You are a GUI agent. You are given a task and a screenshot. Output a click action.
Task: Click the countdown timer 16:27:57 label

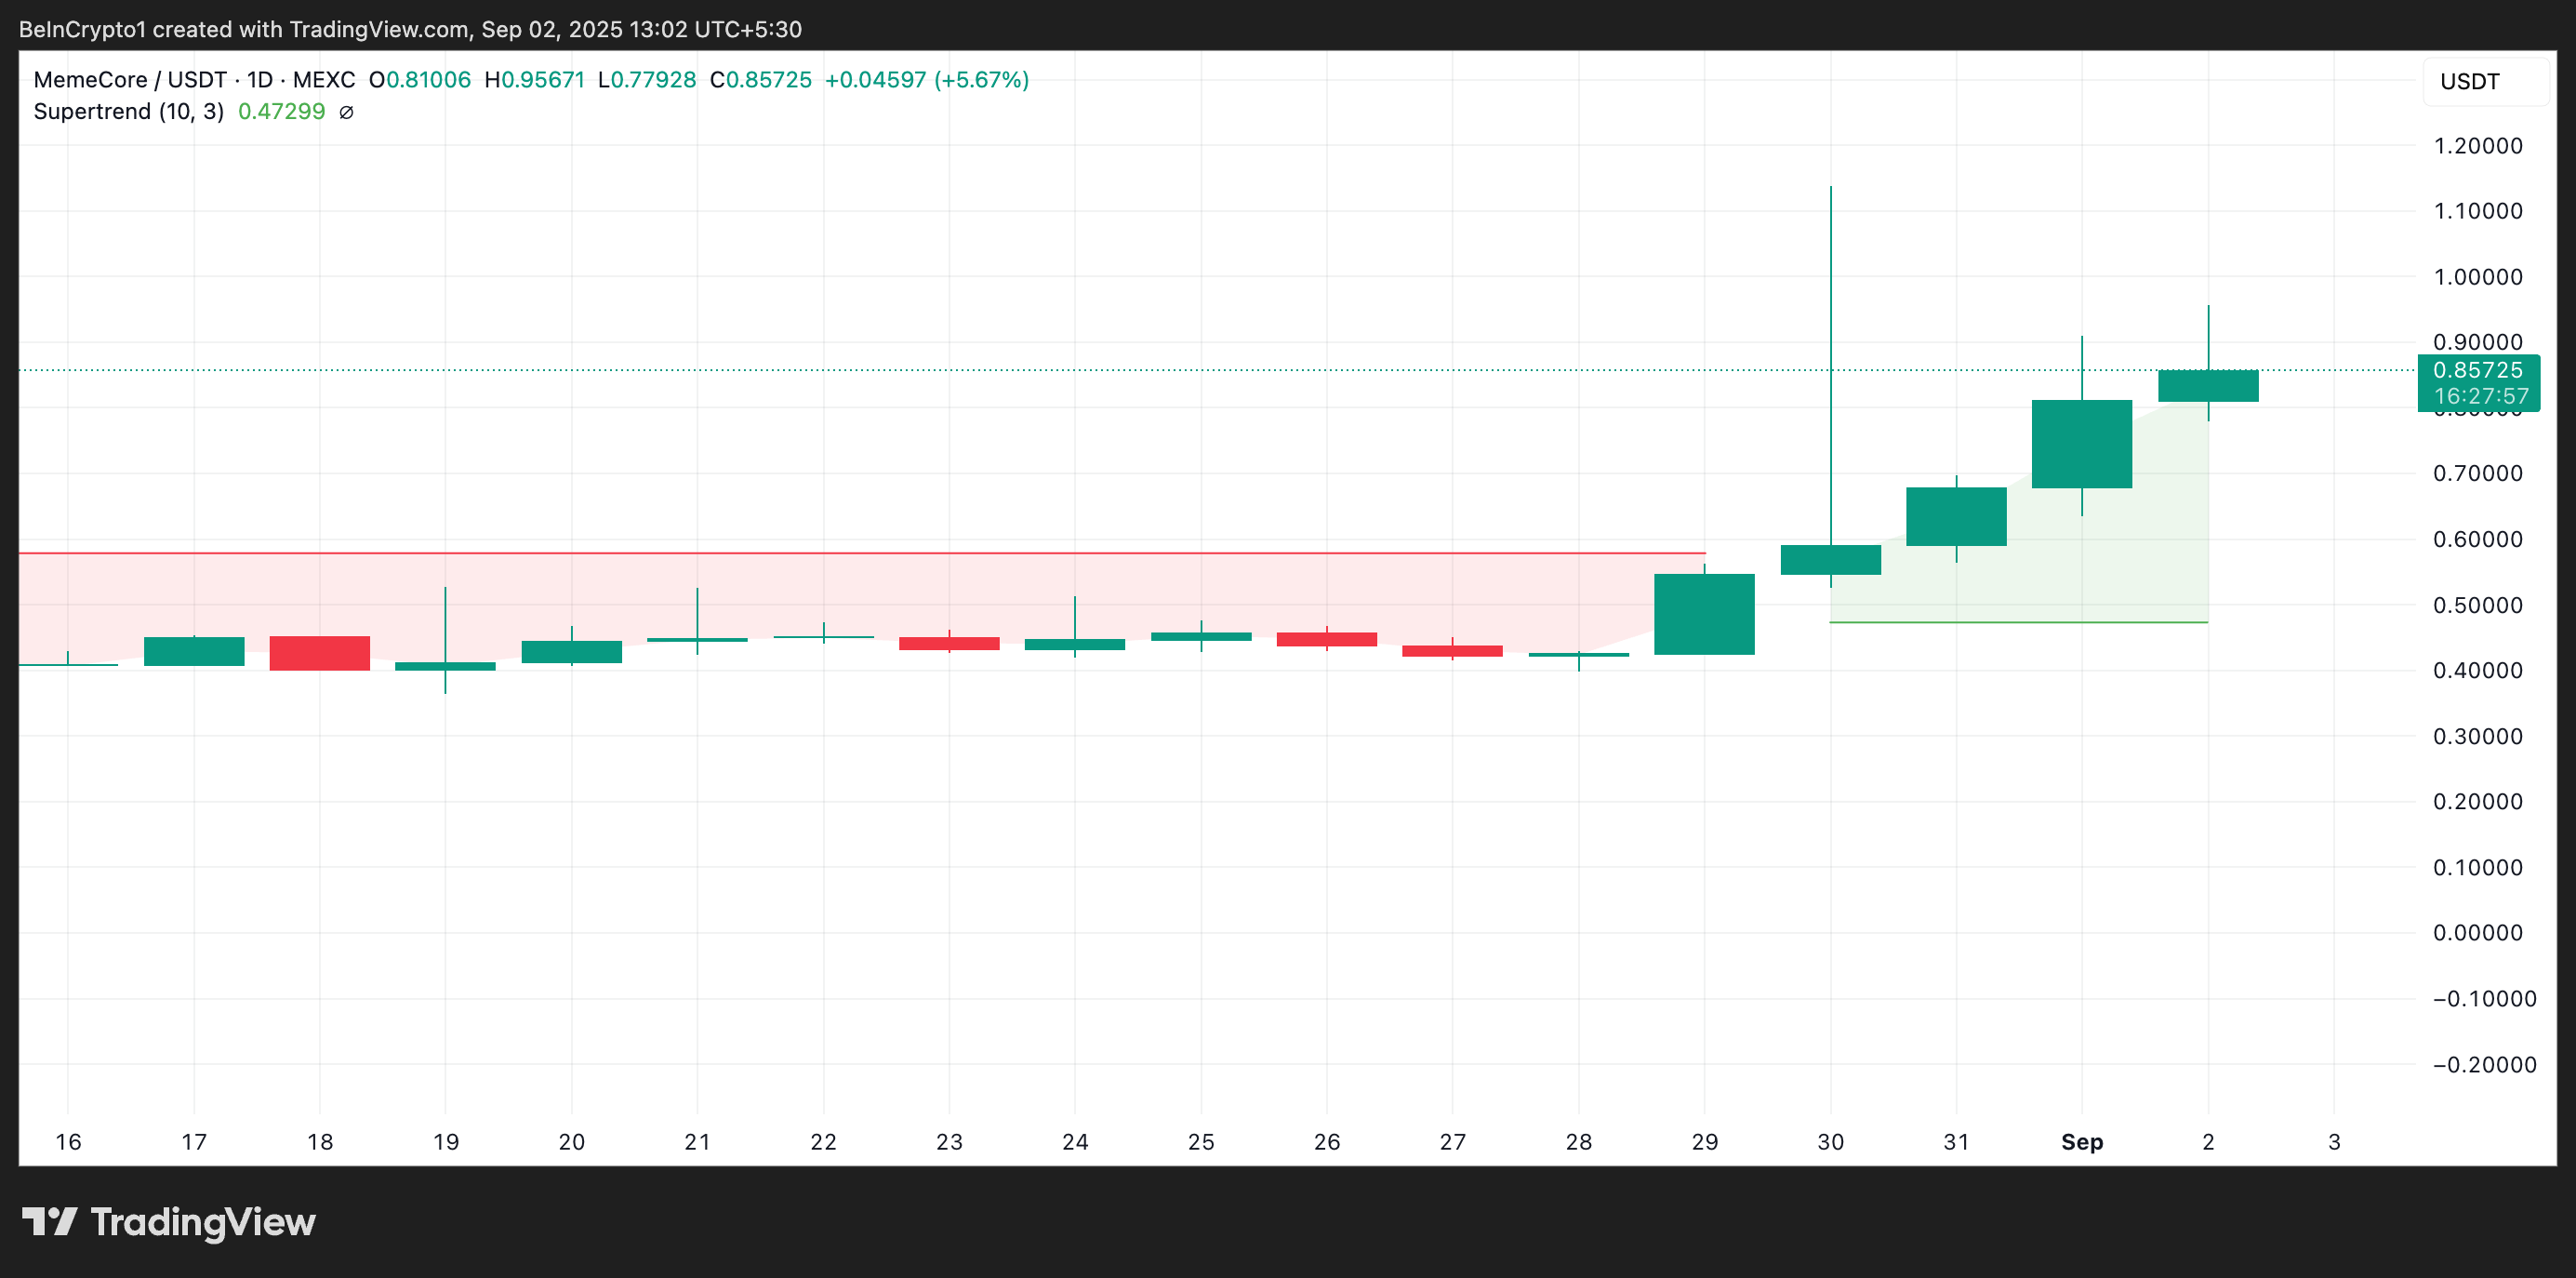[x=2480, y=396]
